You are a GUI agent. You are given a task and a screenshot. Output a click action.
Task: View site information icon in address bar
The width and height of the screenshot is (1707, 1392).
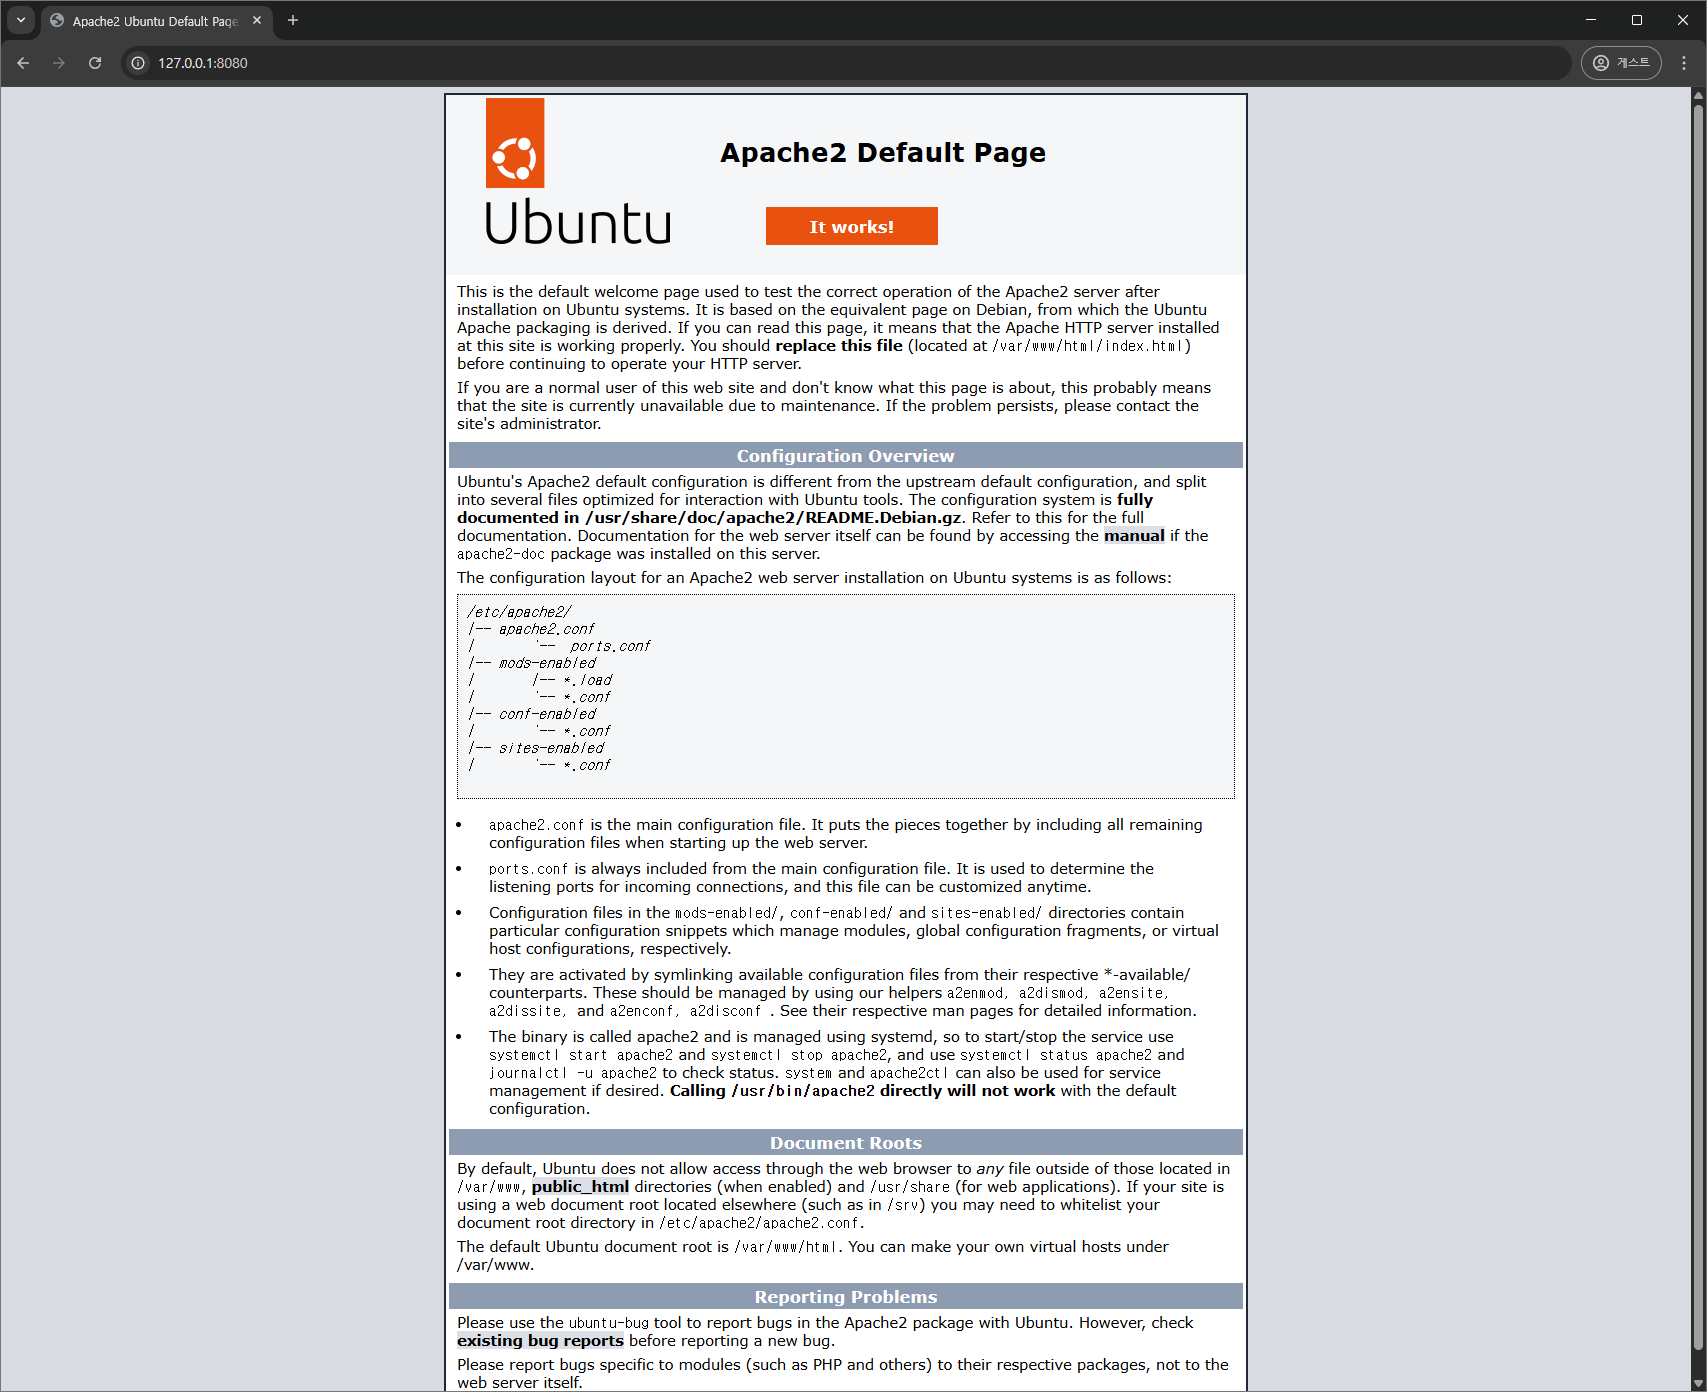tap(138, 63)
